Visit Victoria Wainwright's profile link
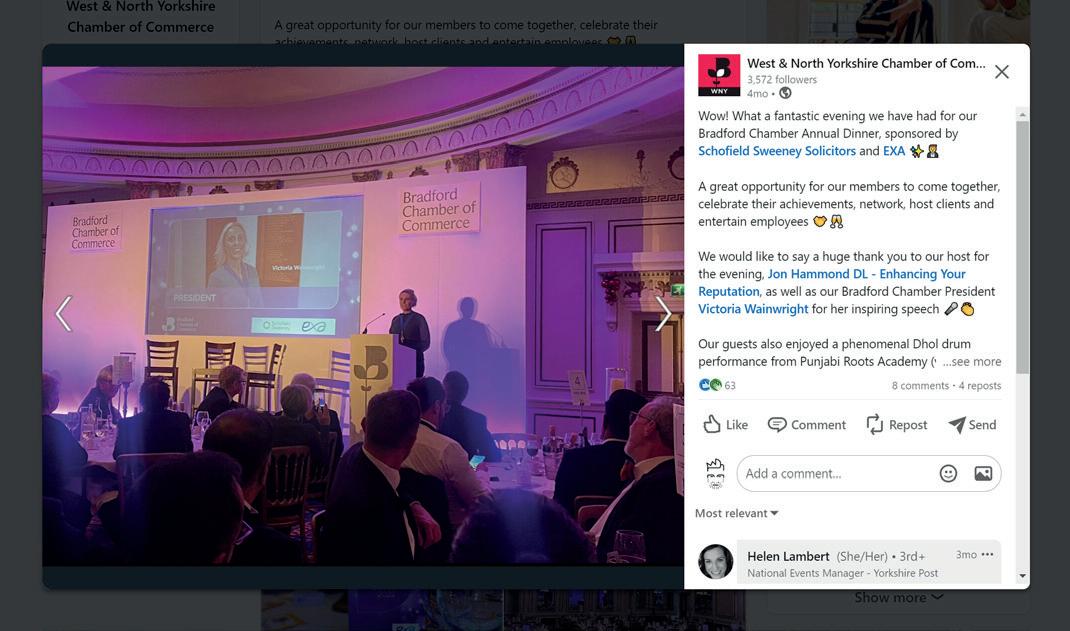Screen dimensions: 1070x631 pyautogui.click(x=753, y=309)
